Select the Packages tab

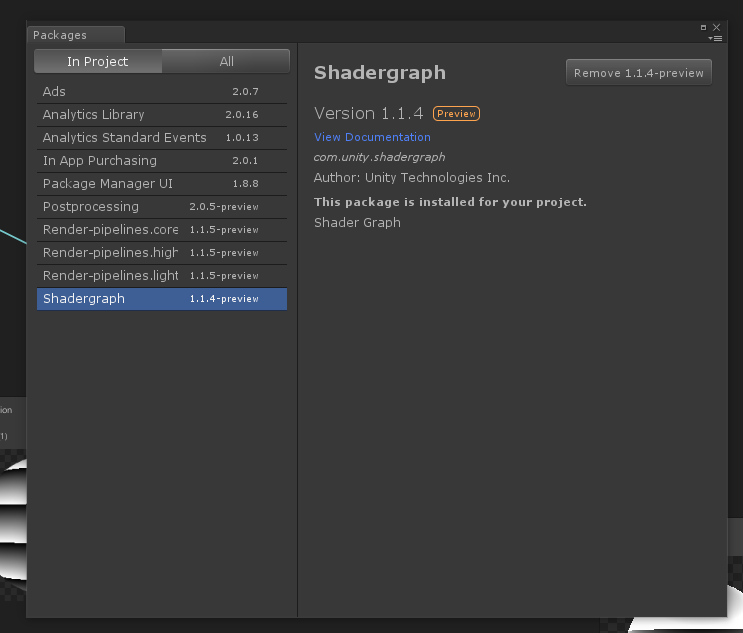tap(76, 35)
